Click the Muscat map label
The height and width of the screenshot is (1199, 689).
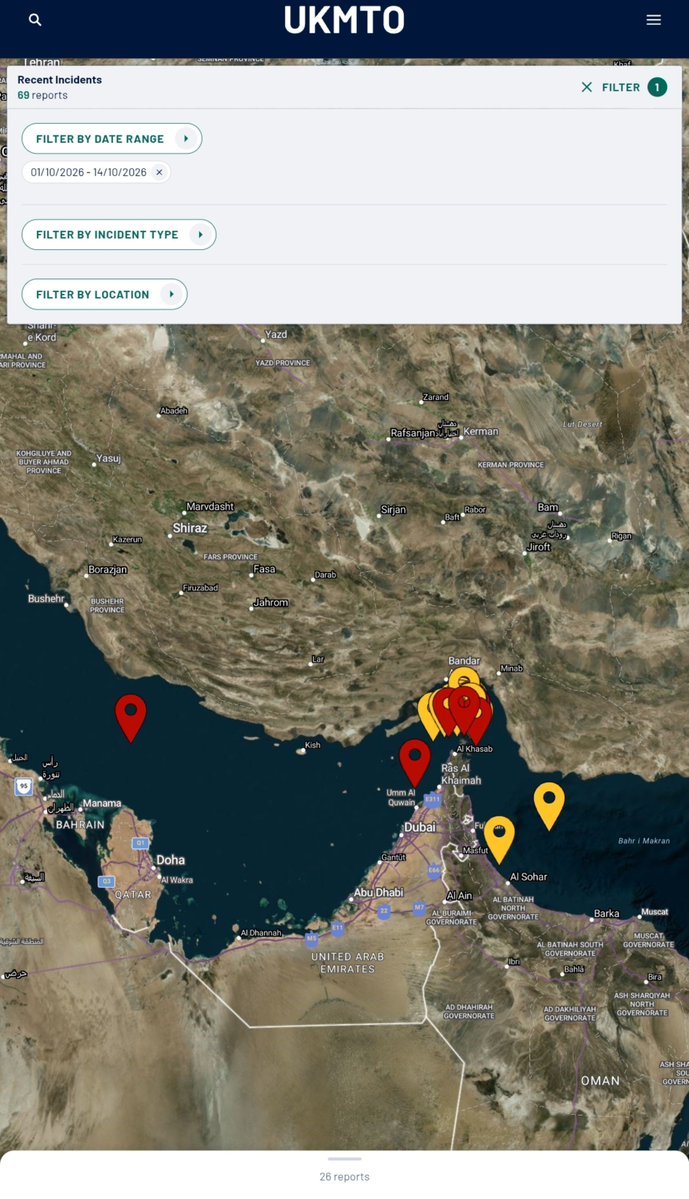click(655, 911)
